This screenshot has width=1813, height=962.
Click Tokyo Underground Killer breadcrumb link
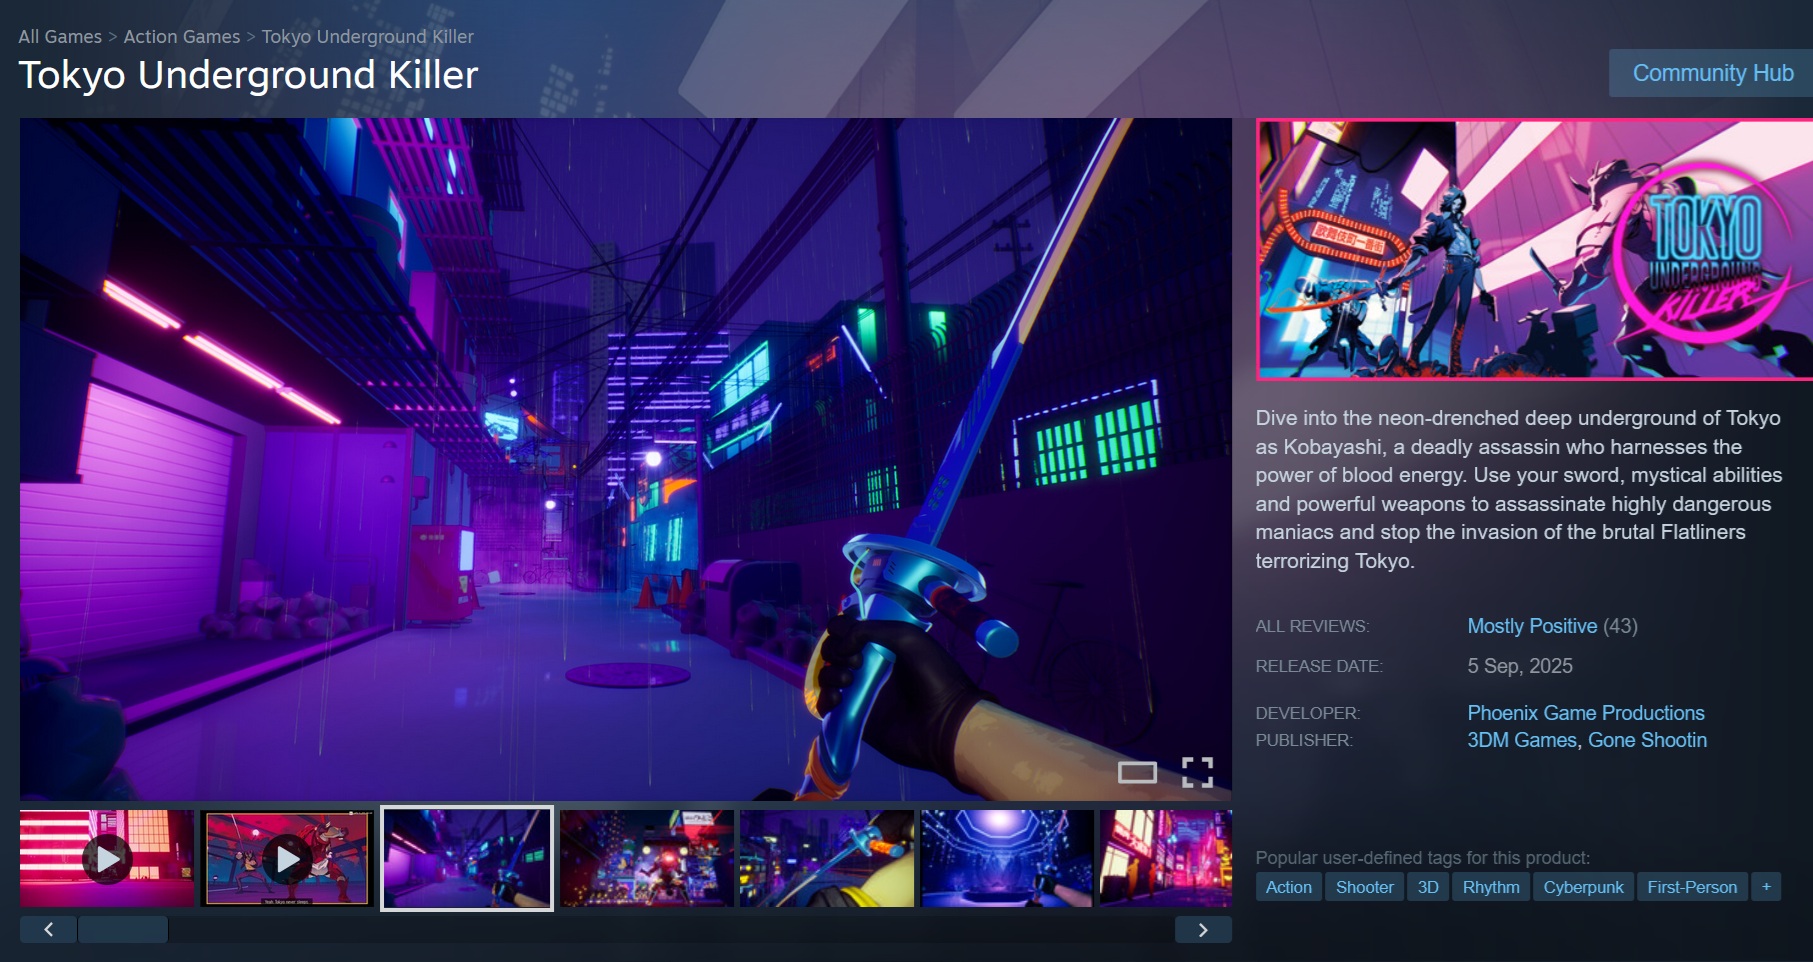[368, 37]
